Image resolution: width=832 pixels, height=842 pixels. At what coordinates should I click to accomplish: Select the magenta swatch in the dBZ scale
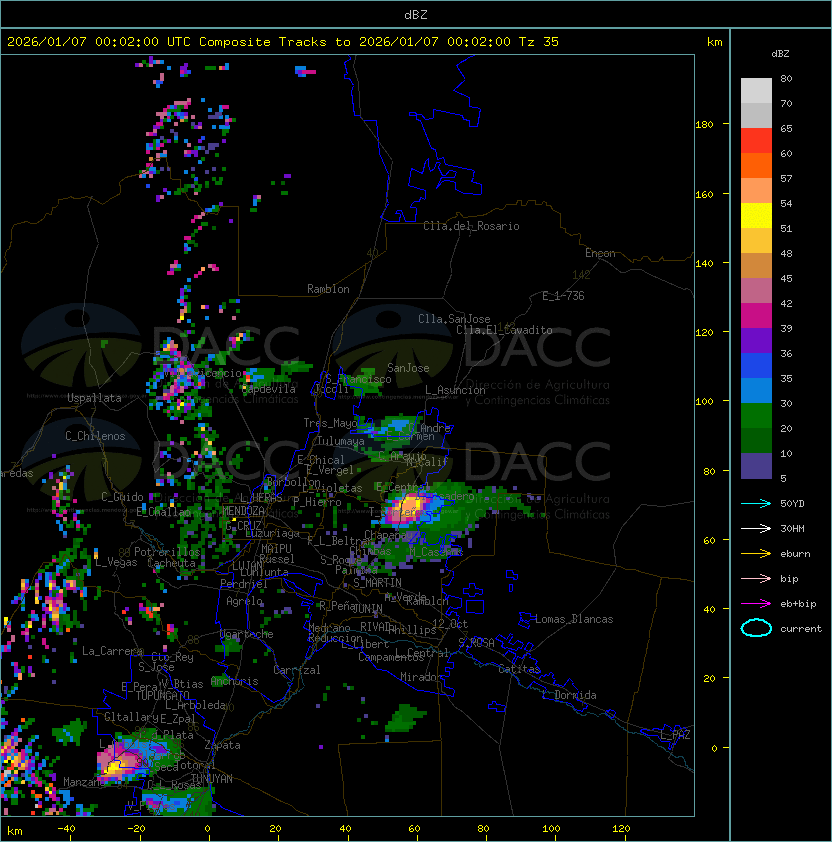(756, 316)
